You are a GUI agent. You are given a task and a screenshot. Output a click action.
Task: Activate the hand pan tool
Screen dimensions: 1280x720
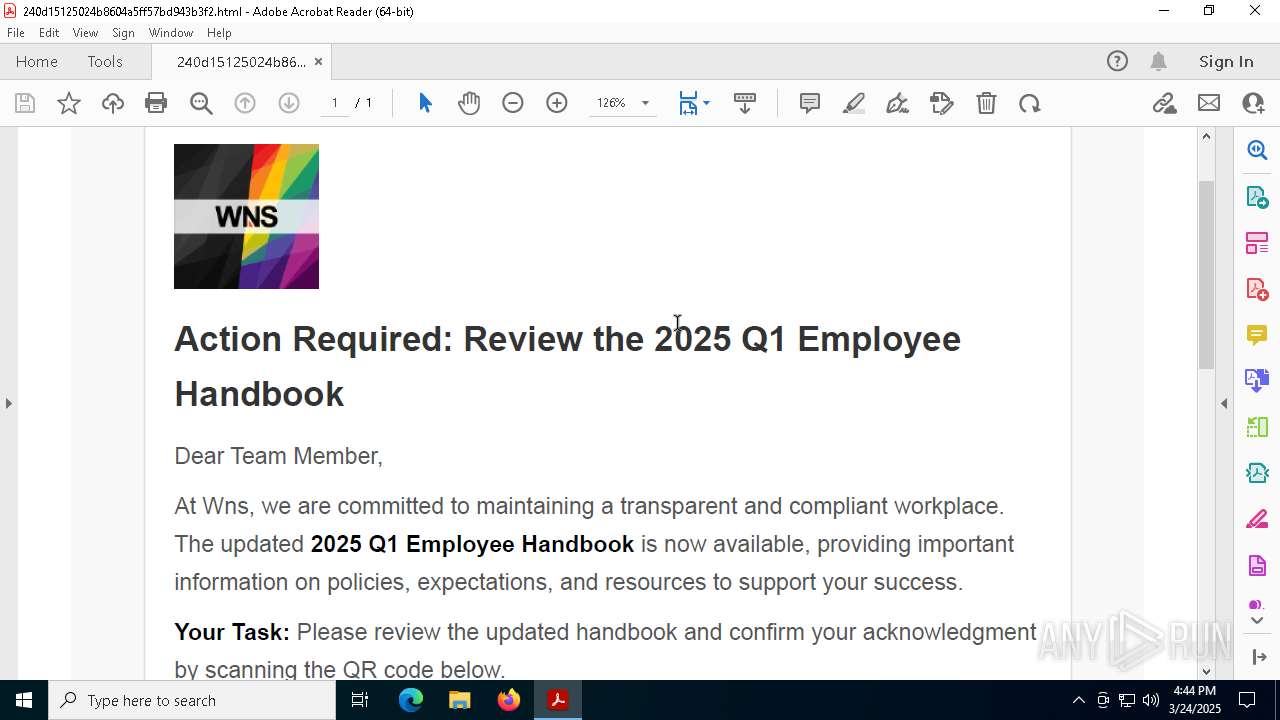(469, 103)
